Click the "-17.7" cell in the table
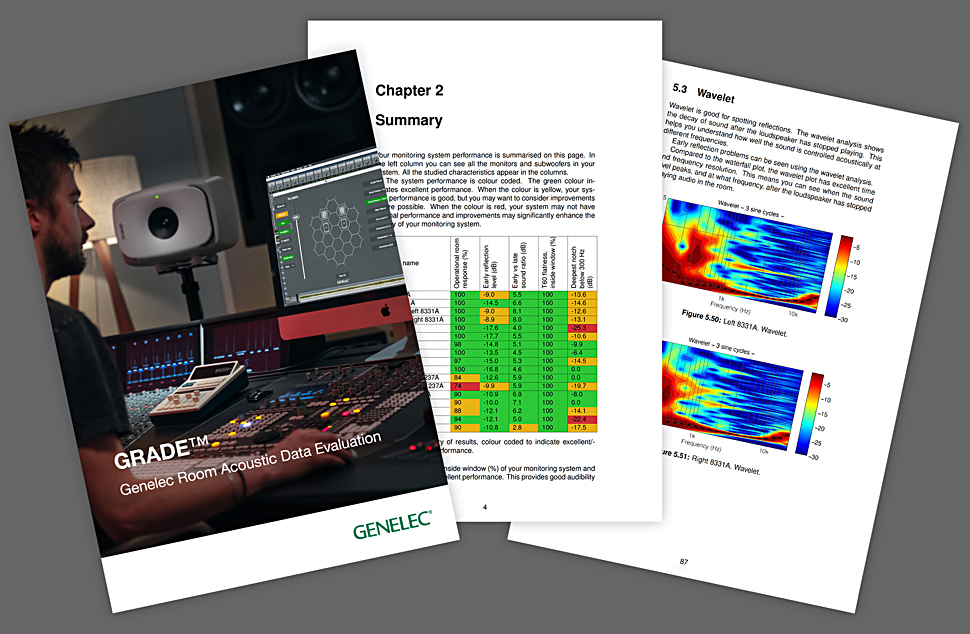Viewport: 970px width, 634px height. tap(494, 336)
